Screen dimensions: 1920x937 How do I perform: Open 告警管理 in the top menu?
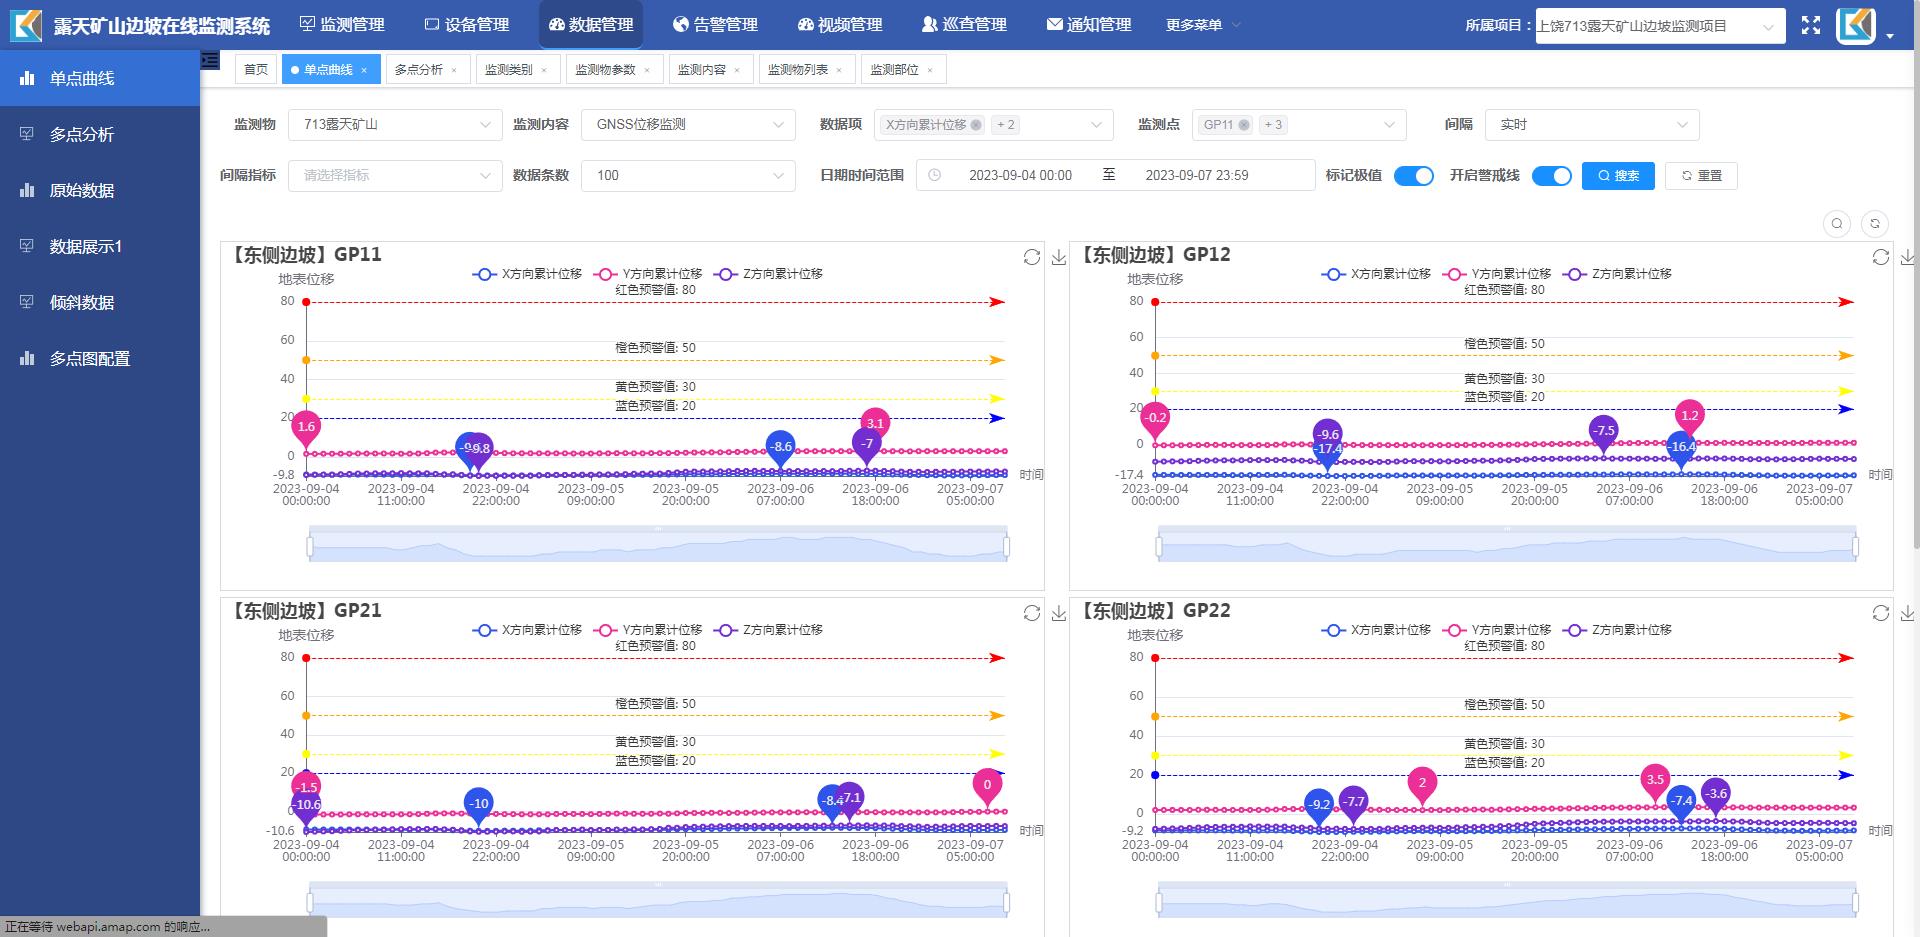[715, 25]
